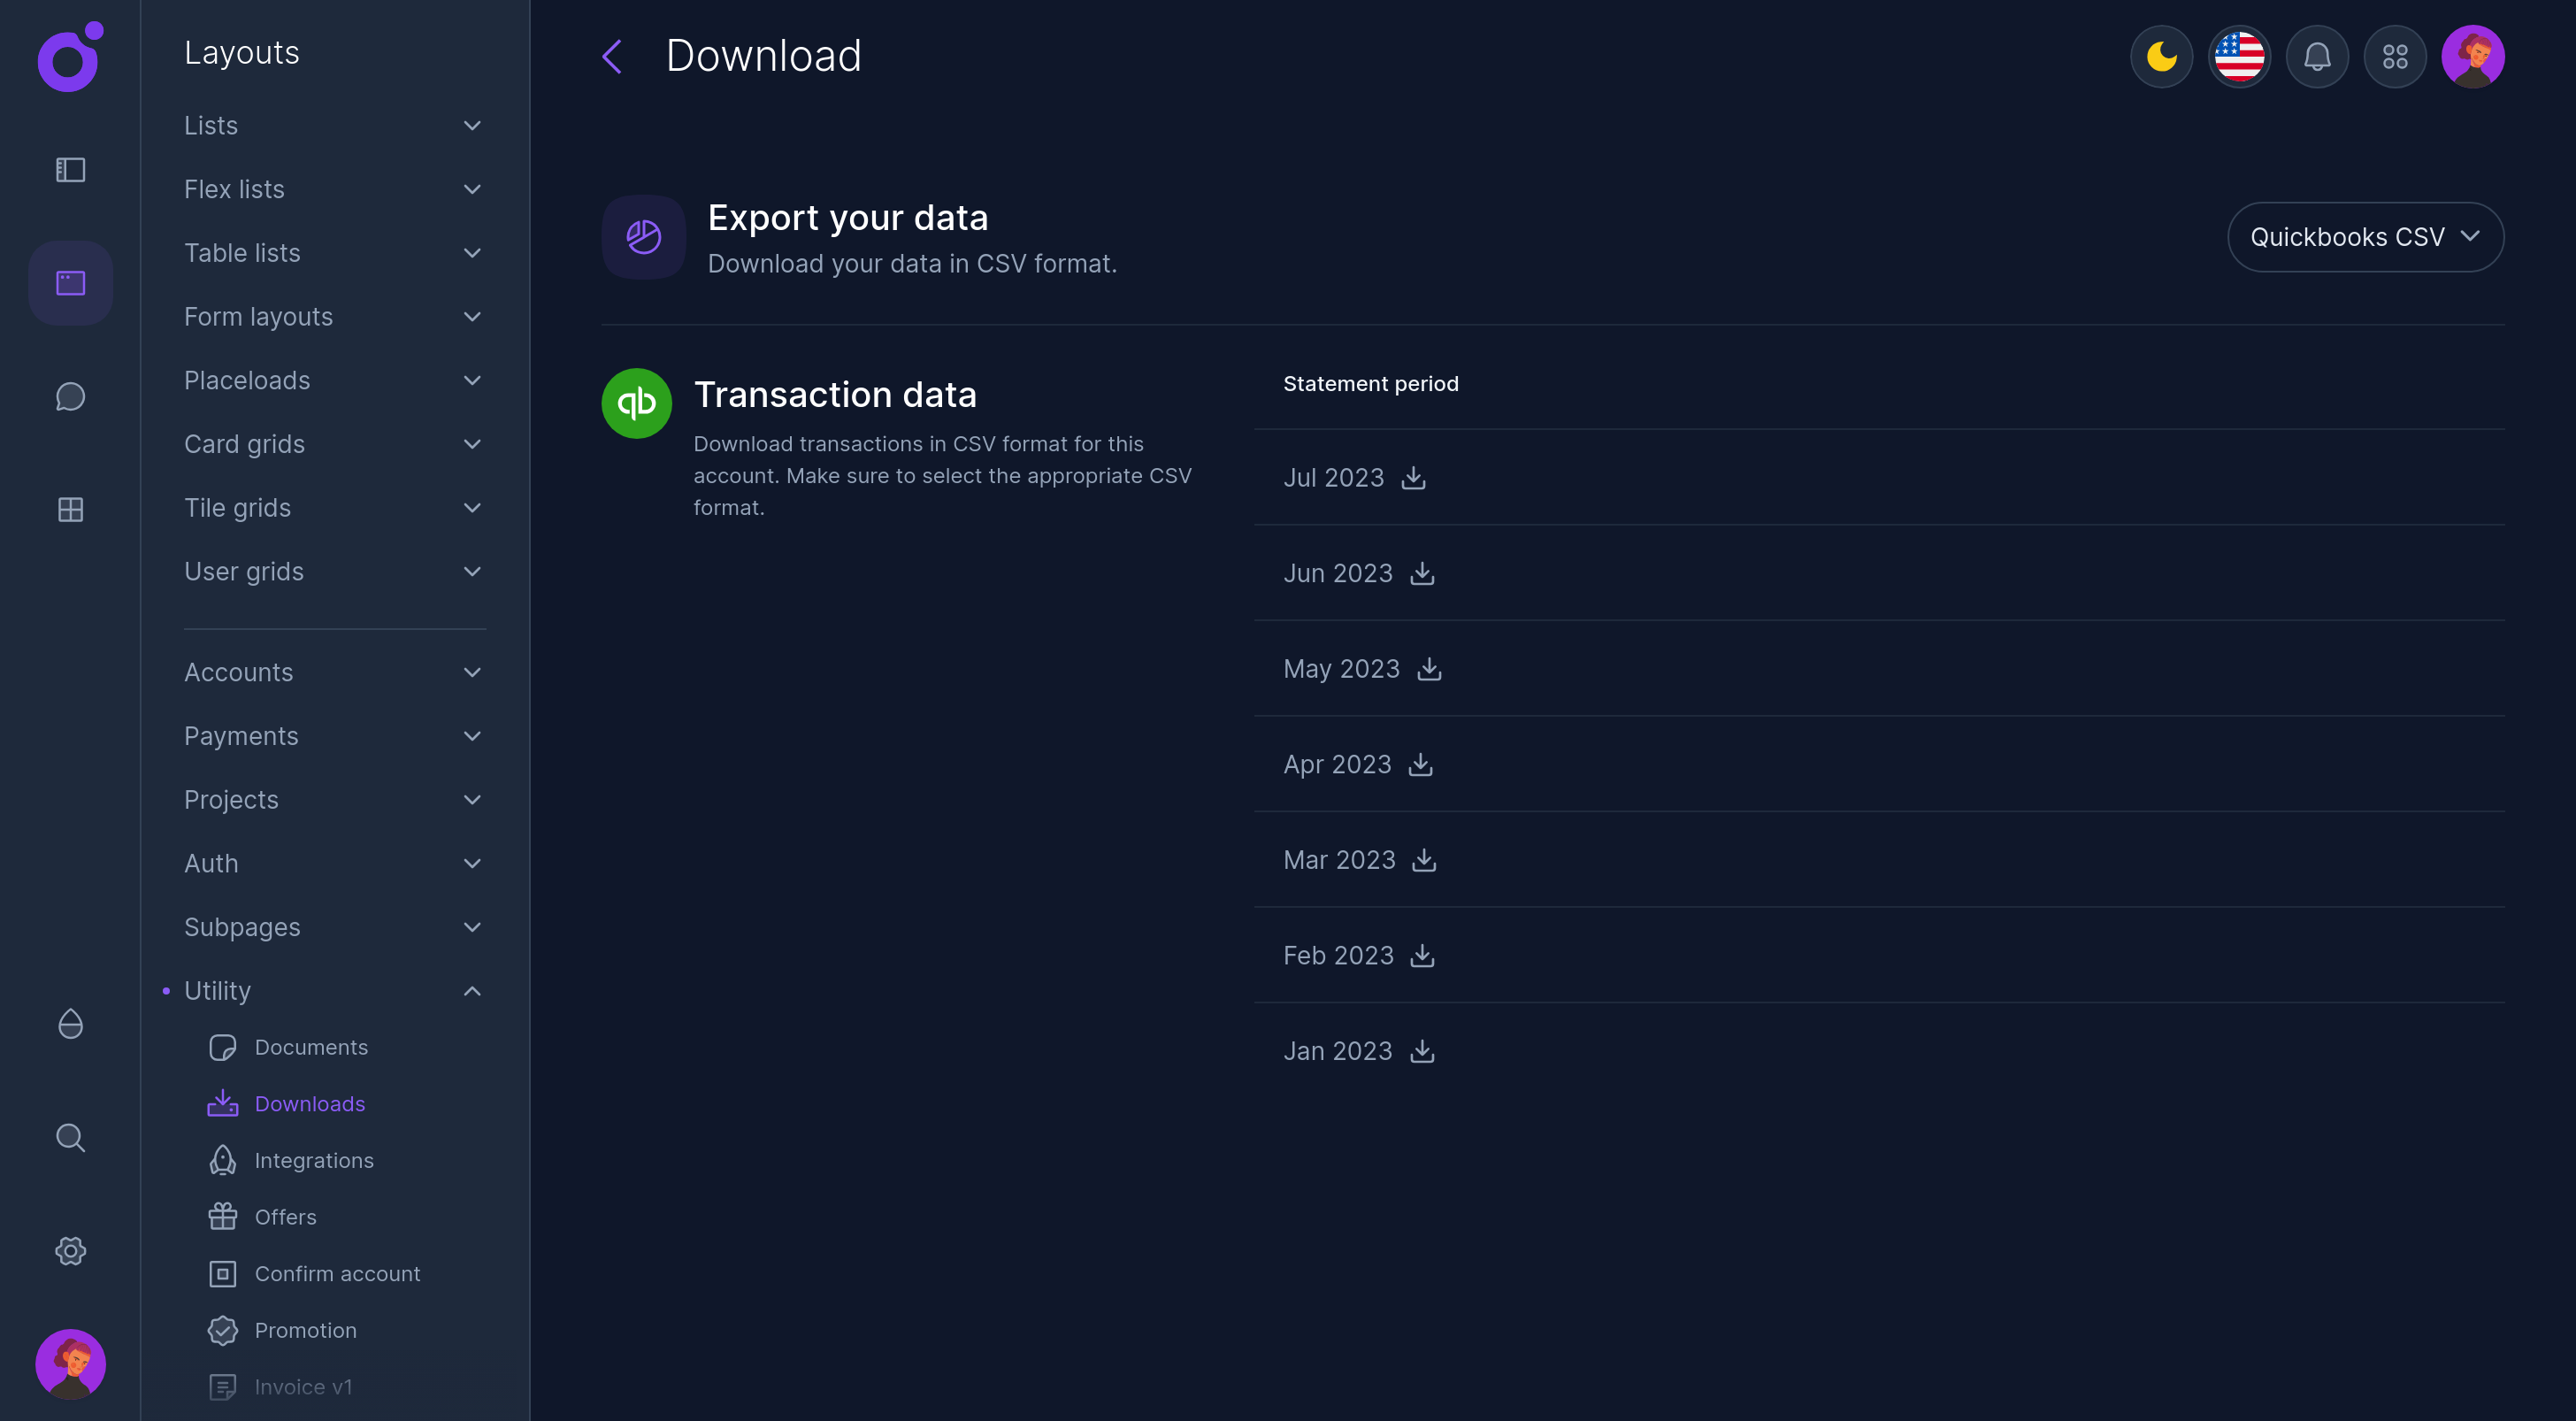Click the back arrow next to Download
The image size is (2576, 1421).
pos(611,57)
